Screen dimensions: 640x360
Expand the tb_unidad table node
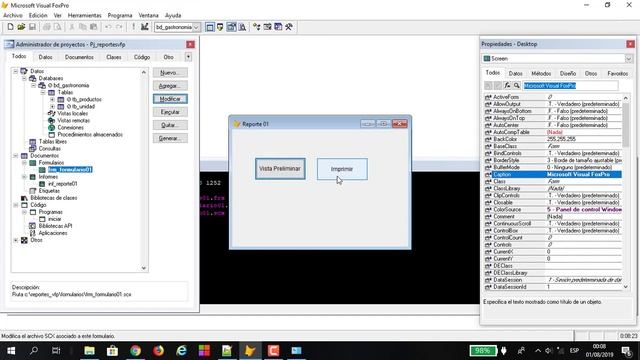[52, 106]
